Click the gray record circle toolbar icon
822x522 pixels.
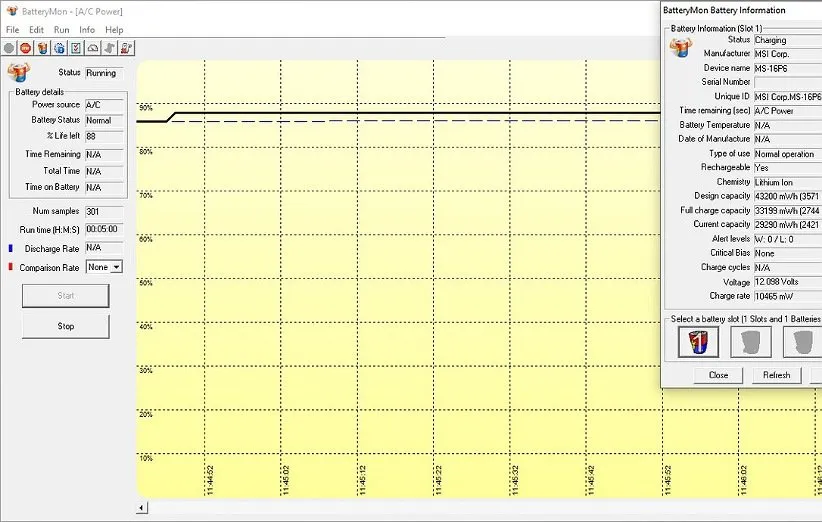(x=9, y=47)
